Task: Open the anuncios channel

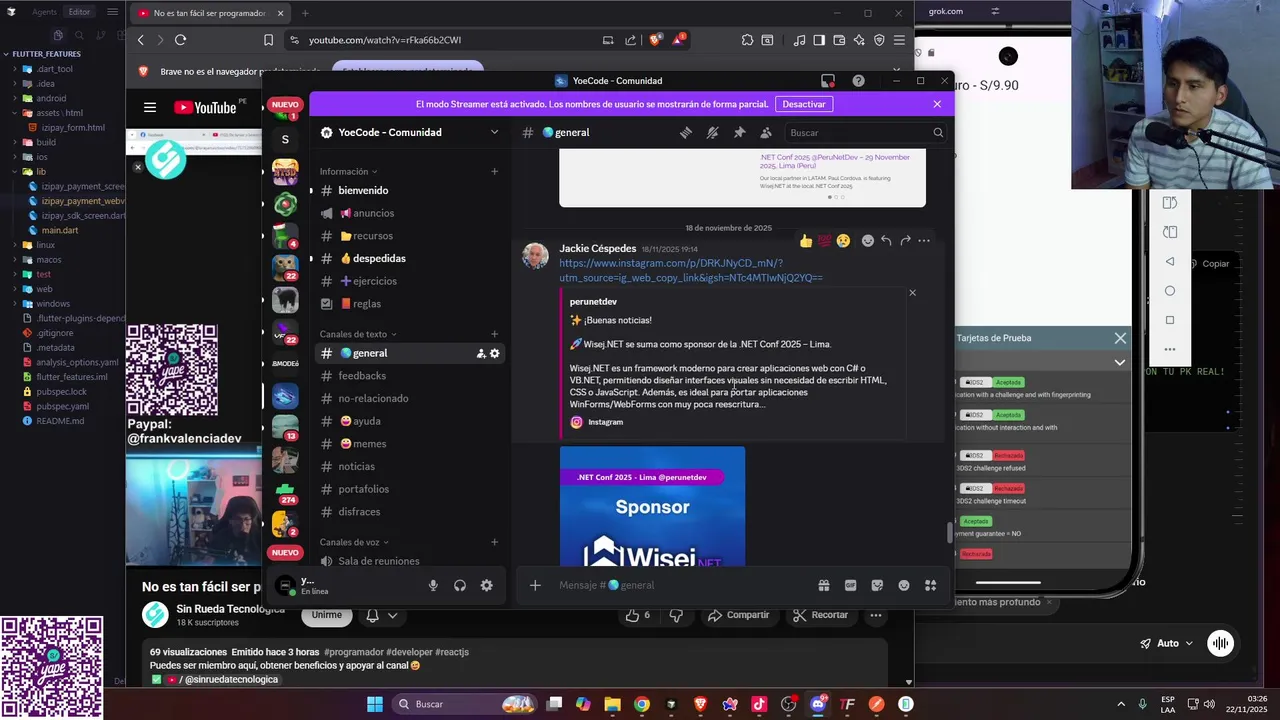Action: [409, 213]
